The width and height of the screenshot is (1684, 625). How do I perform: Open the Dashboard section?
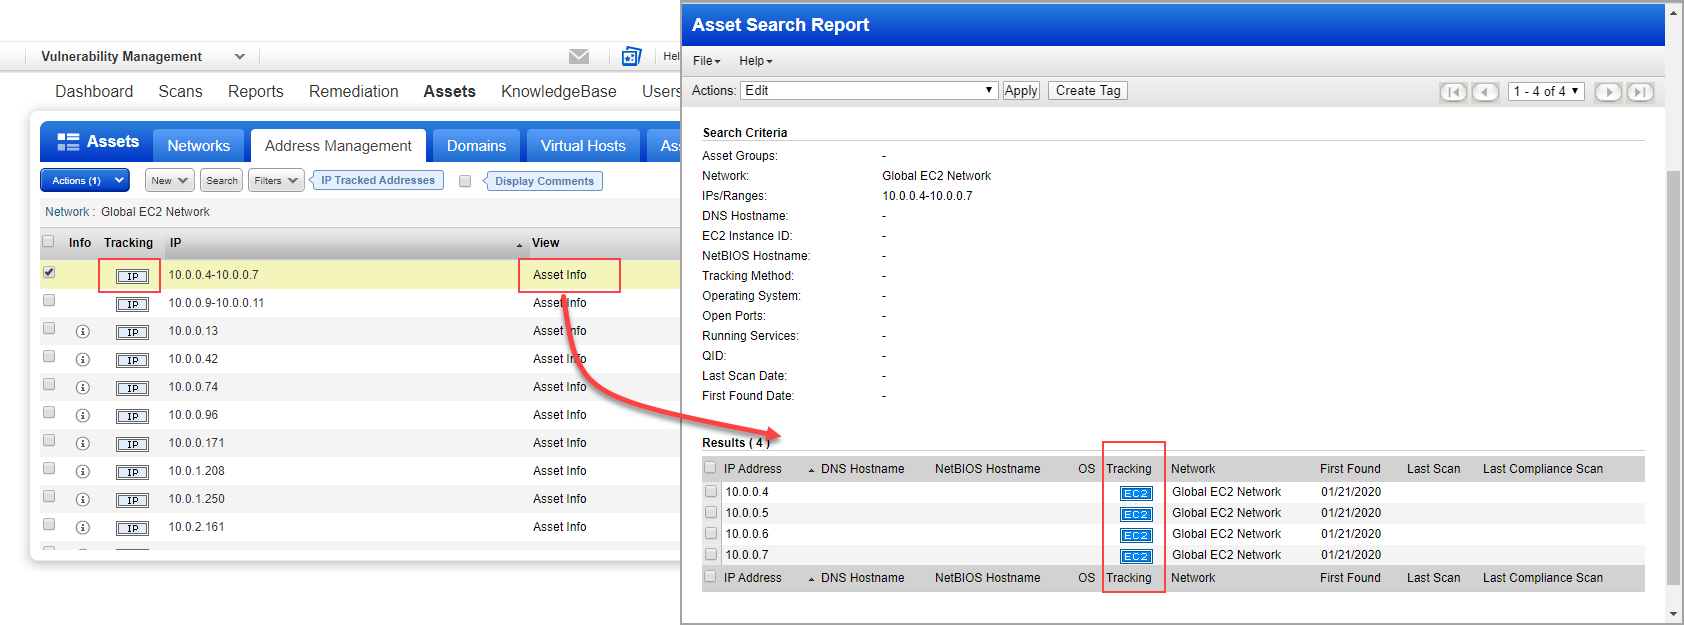[x=94, y=92]
